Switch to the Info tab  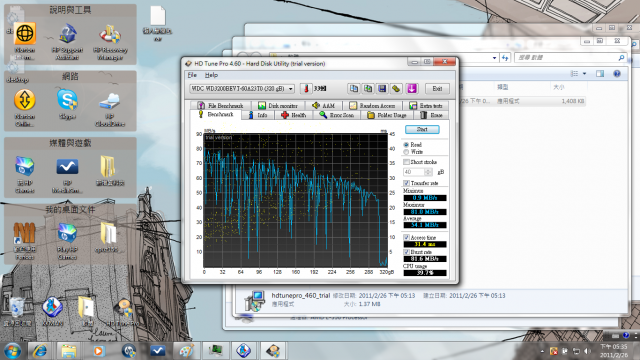pyautogui.click(x=258, y=115)
